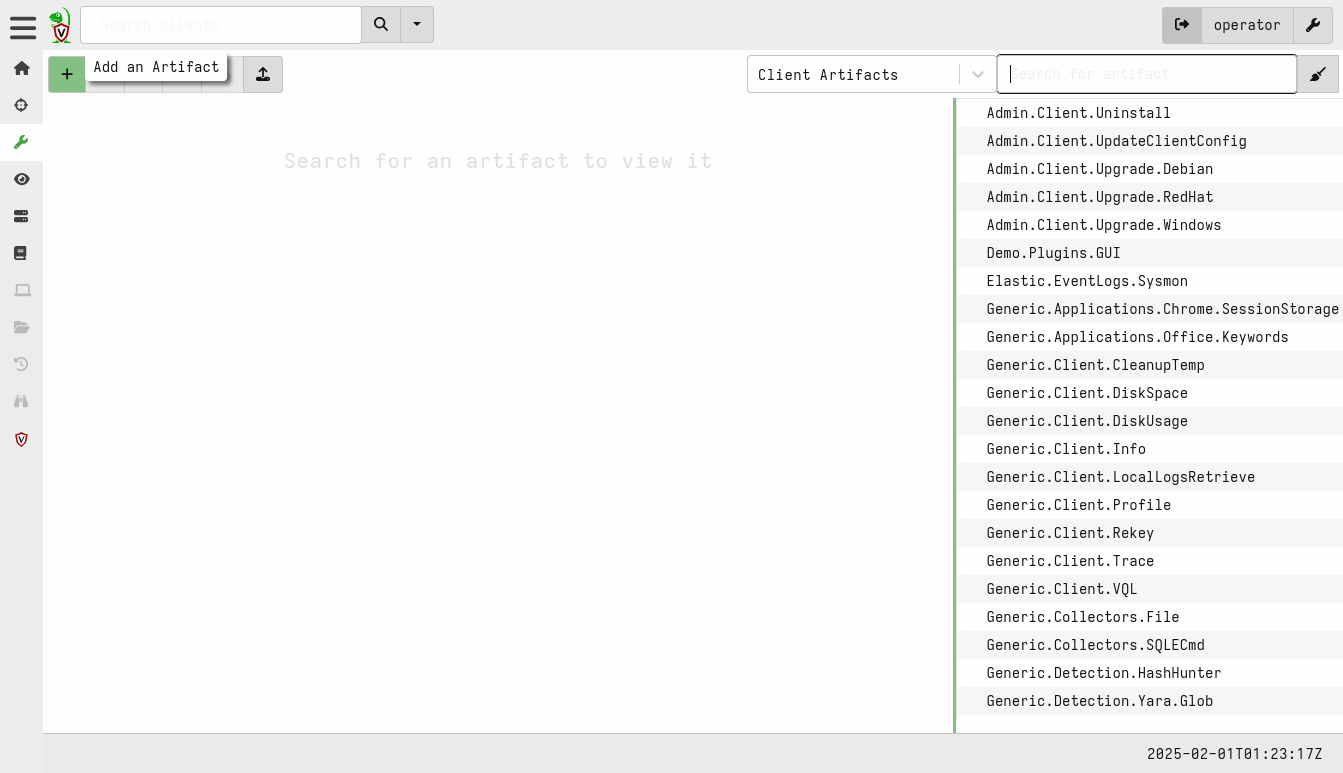Pick Generic.Applications.Chrome.SessionStorage artifact
The image size is (1343, 773).
tap(1150, 309)
